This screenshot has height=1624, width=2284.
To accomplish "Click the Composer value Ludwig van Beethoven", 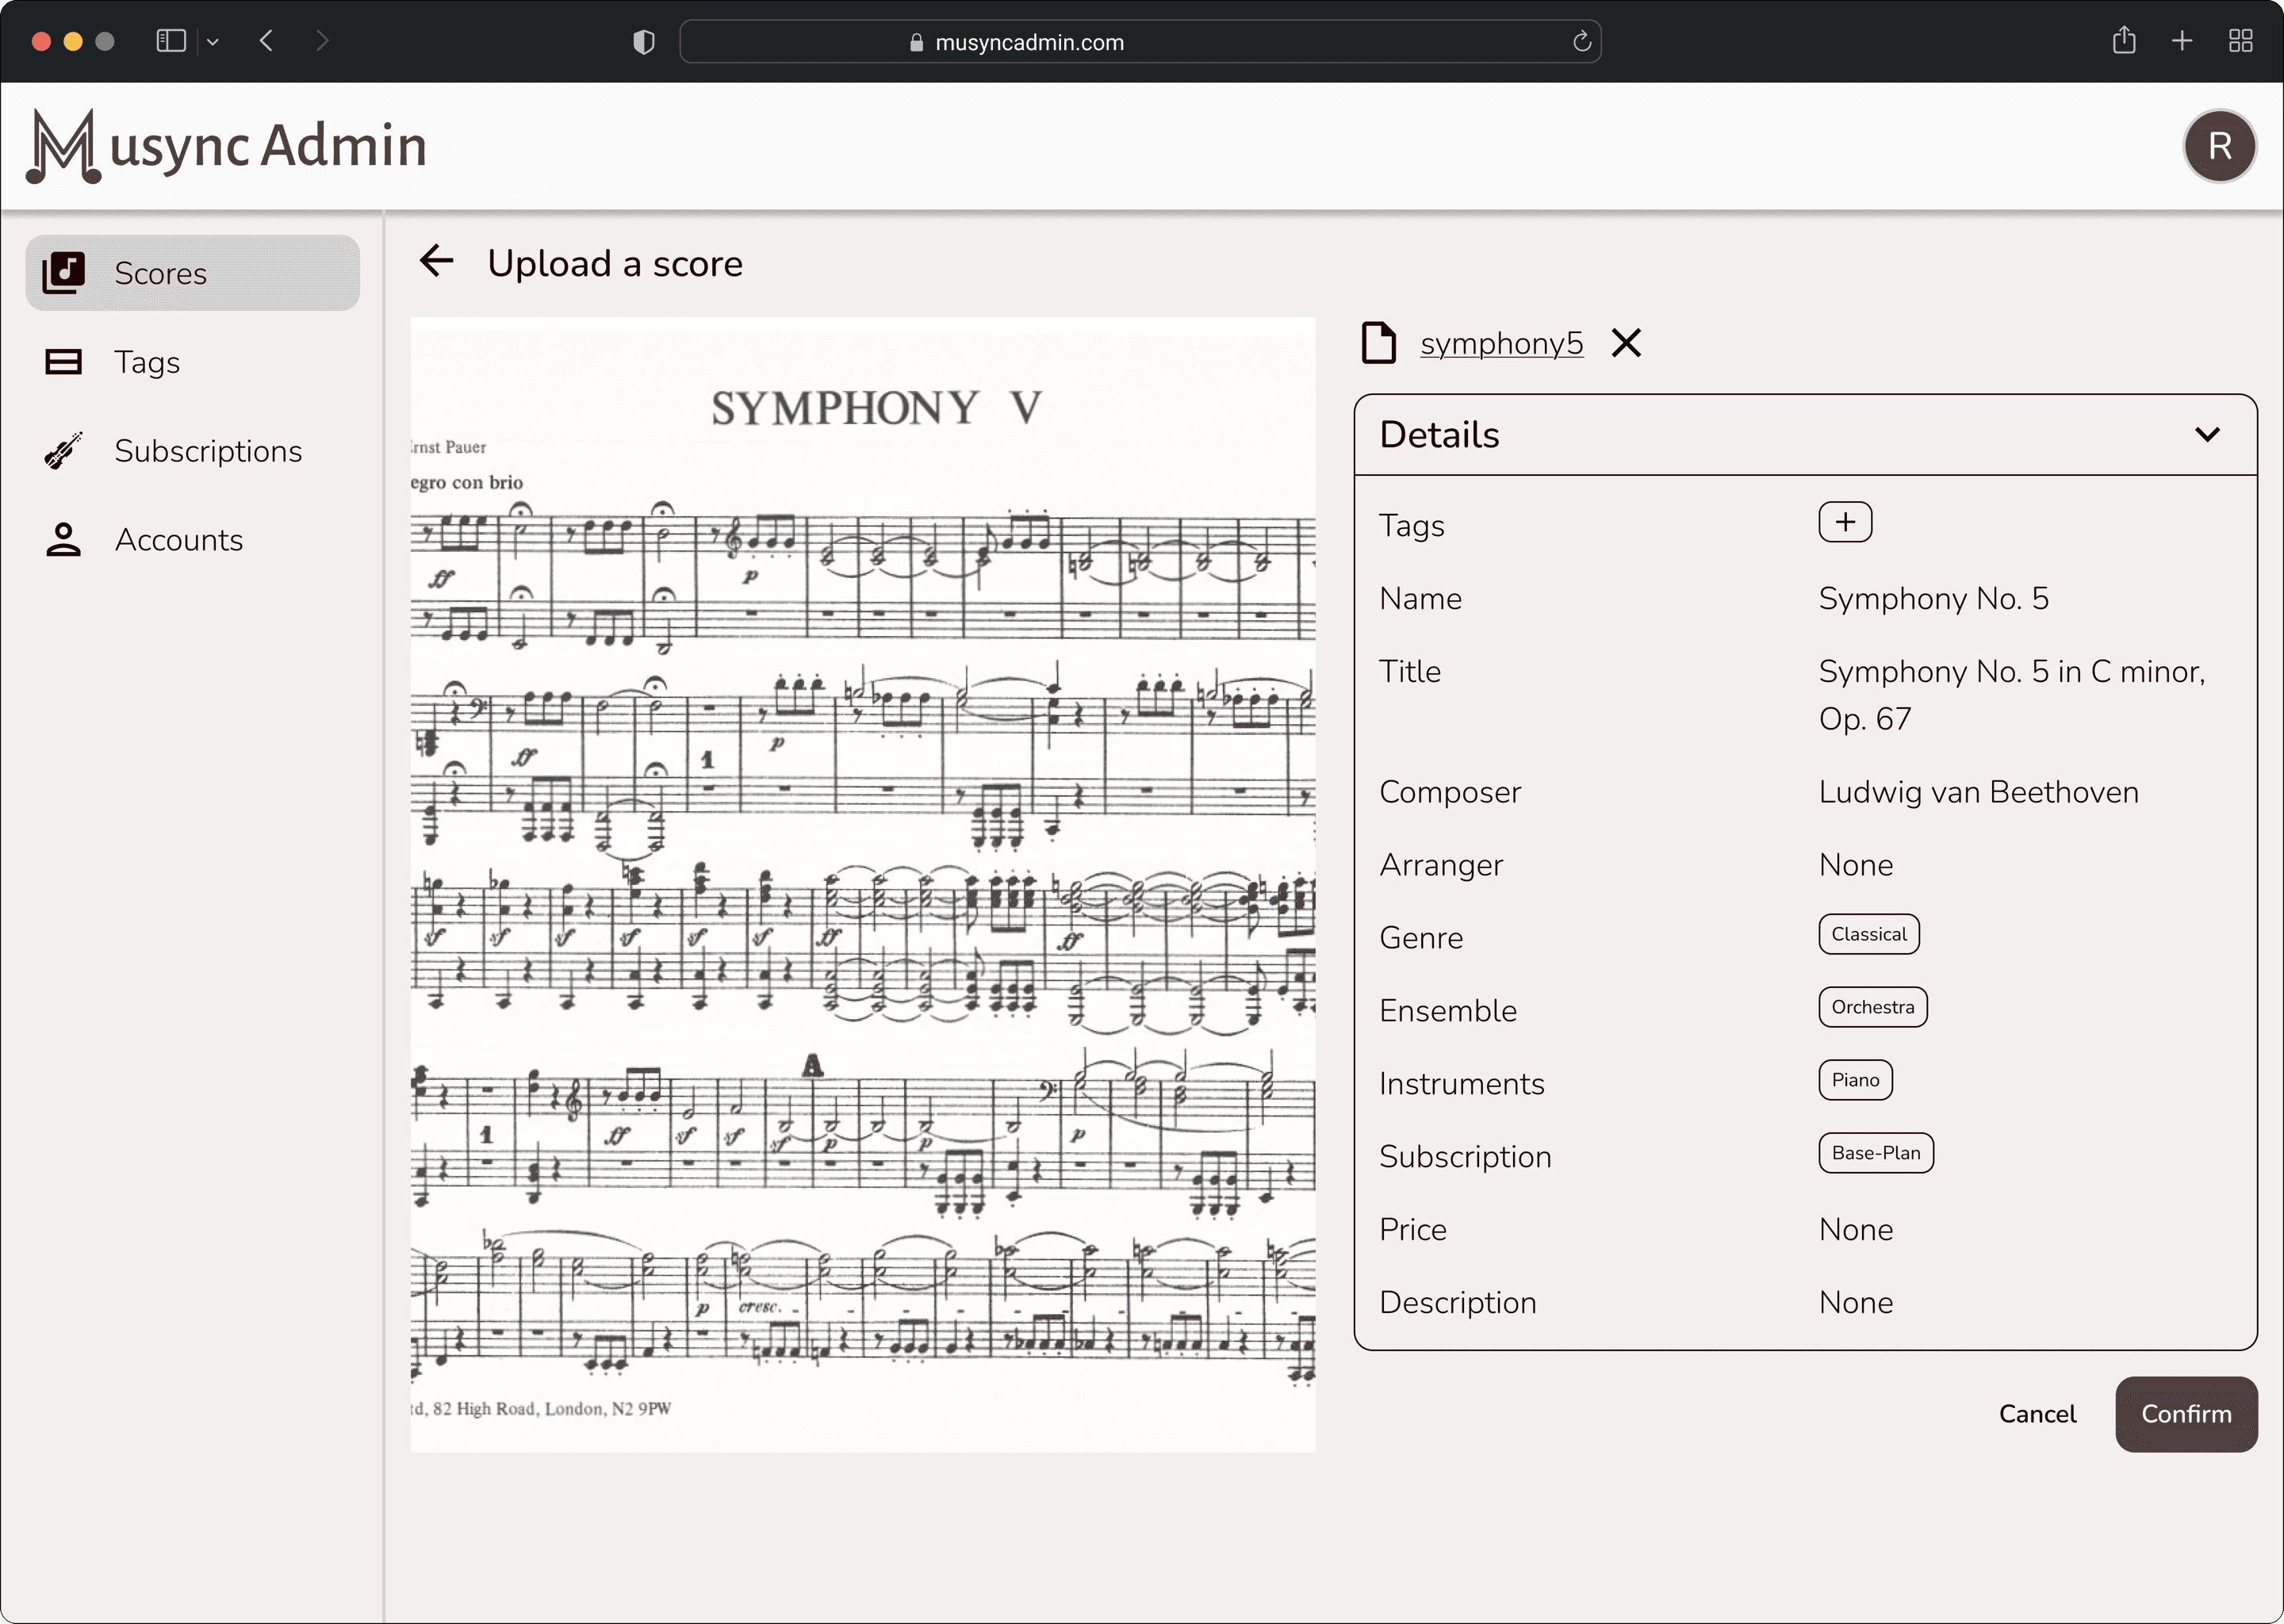I will tap(1979, 792).
